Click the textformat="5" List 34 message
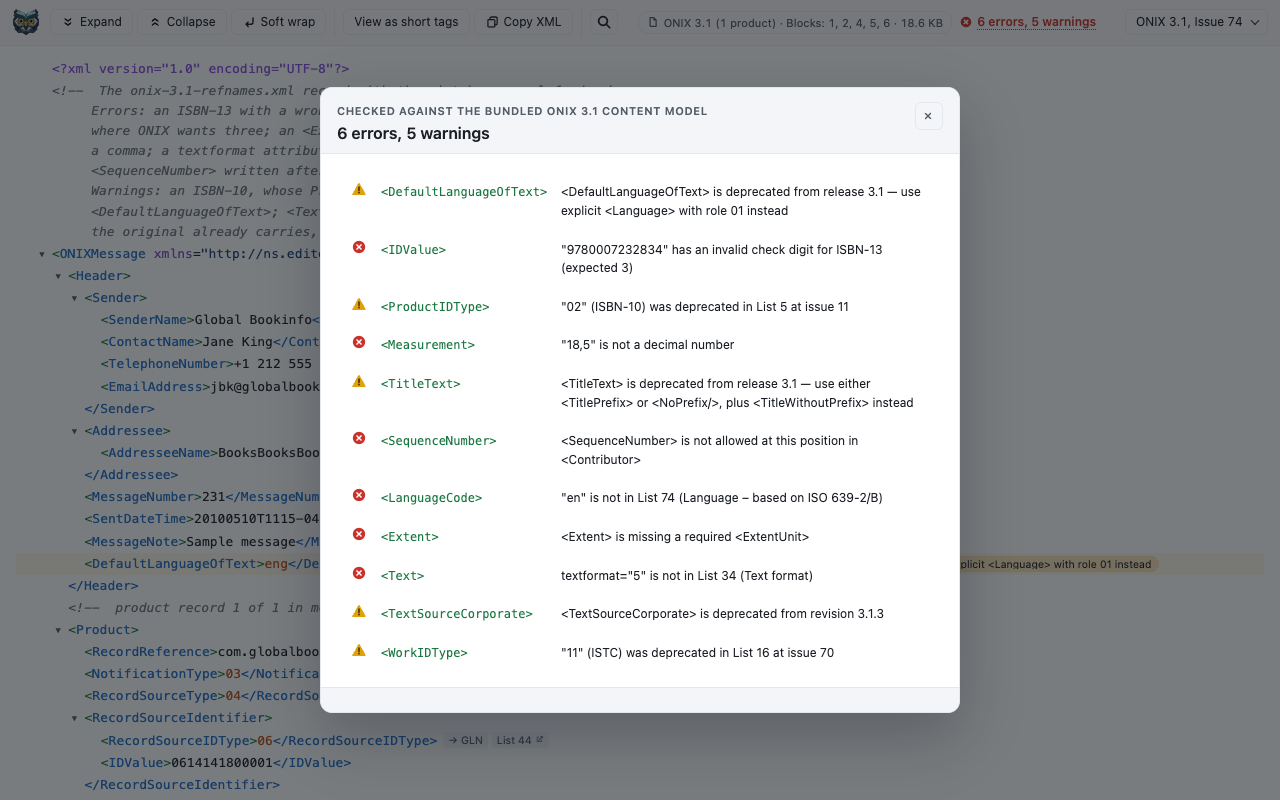 tap(687, 576)
